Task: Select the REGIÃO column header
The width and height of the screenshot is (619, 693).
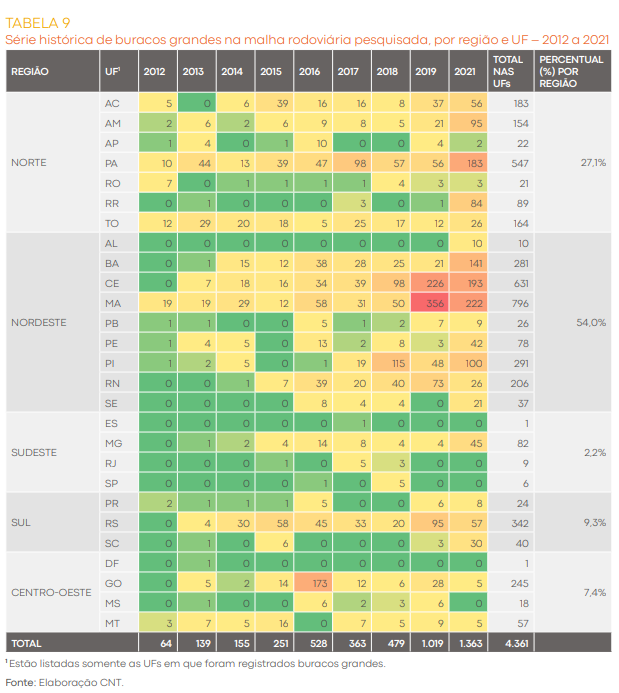Action: pos(30,72)
